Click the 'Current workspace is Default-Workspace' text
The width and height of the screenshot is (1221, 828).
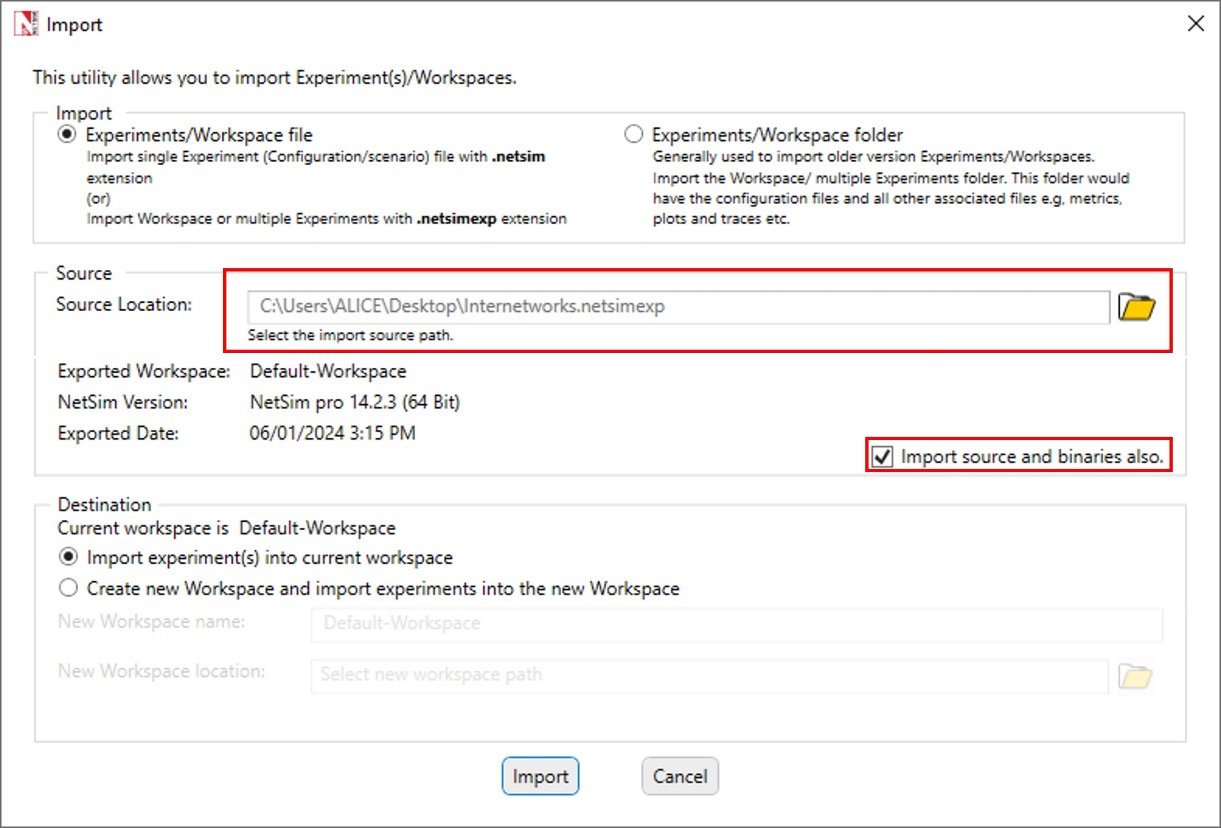click(x=227, y=528)
